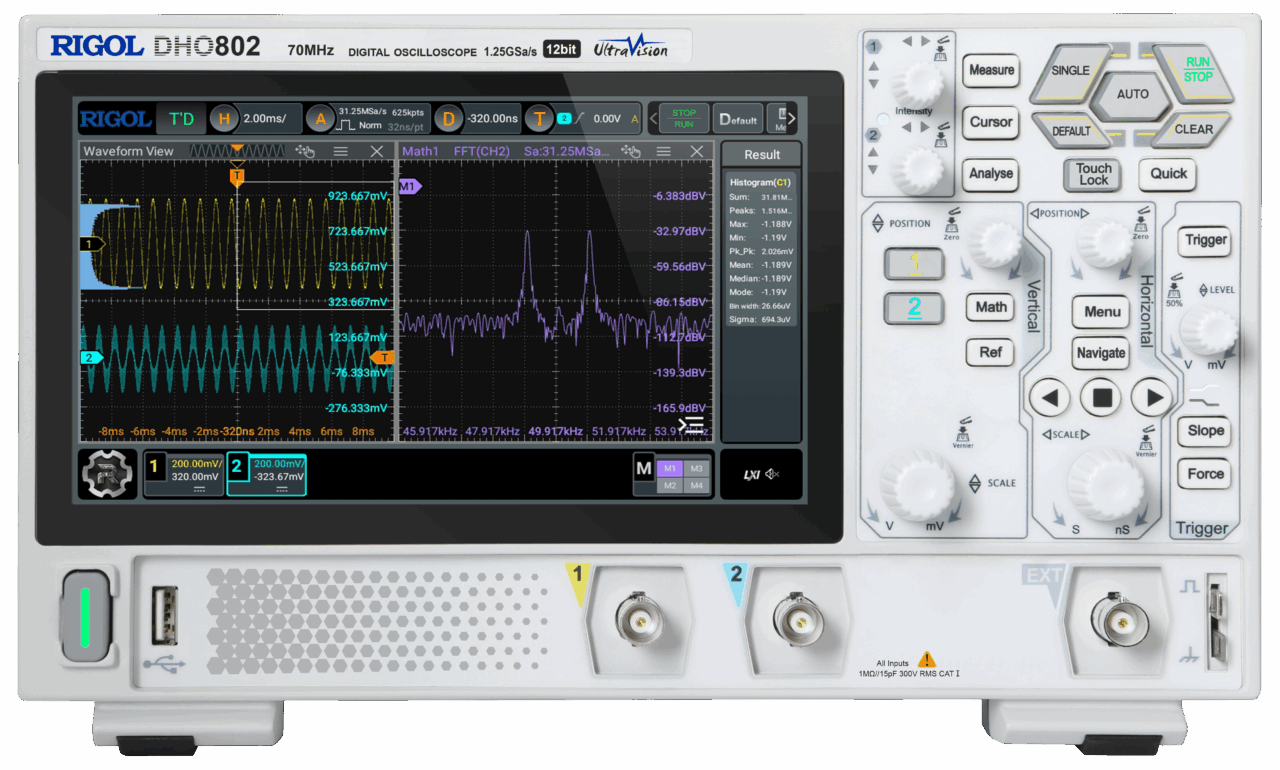Viewport: 1280px width, 770px height.
Task: Toggle the channel 2 label on screen
Action: (237, 466)
